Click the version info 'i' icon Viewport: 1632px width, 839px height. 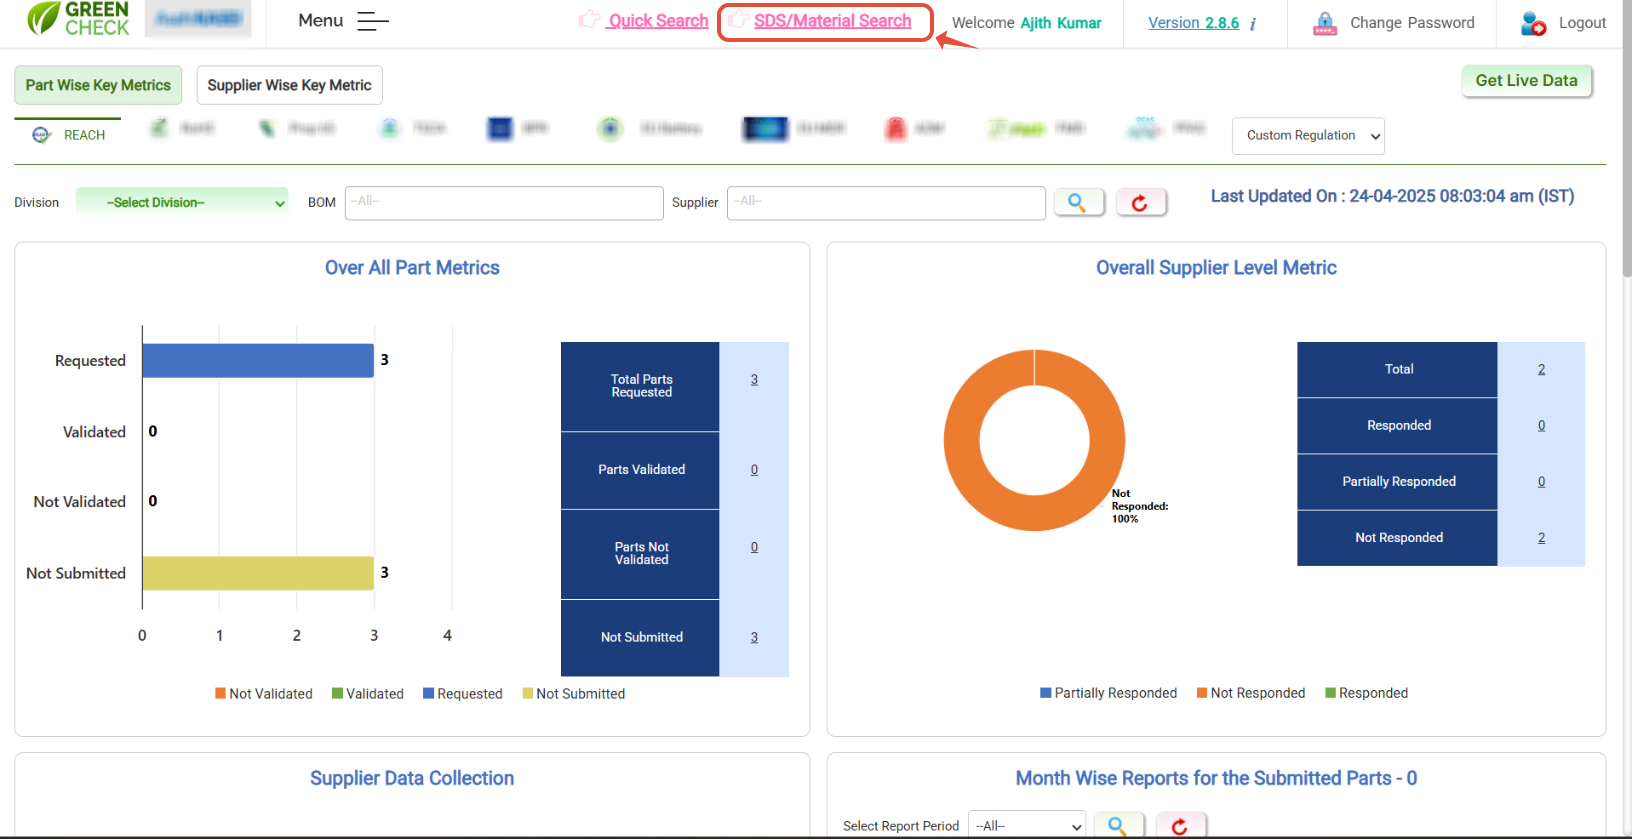pyautogui.click(x=1253, y=24)
